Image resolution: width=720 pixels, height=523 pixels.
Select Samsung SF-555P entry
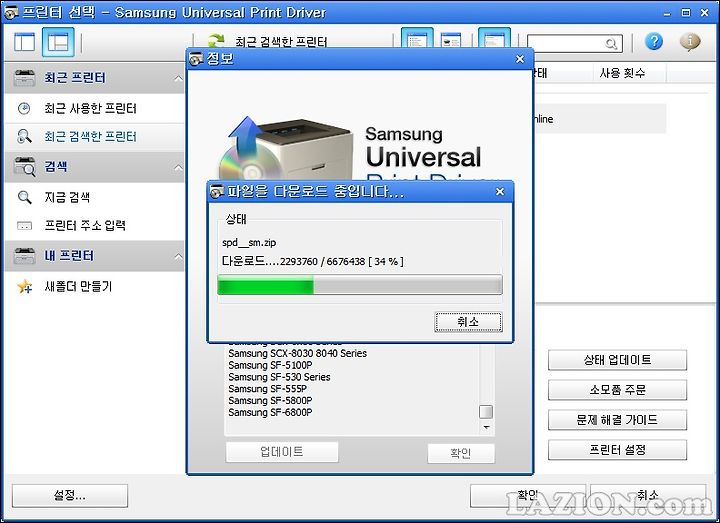tap(268, 389)
